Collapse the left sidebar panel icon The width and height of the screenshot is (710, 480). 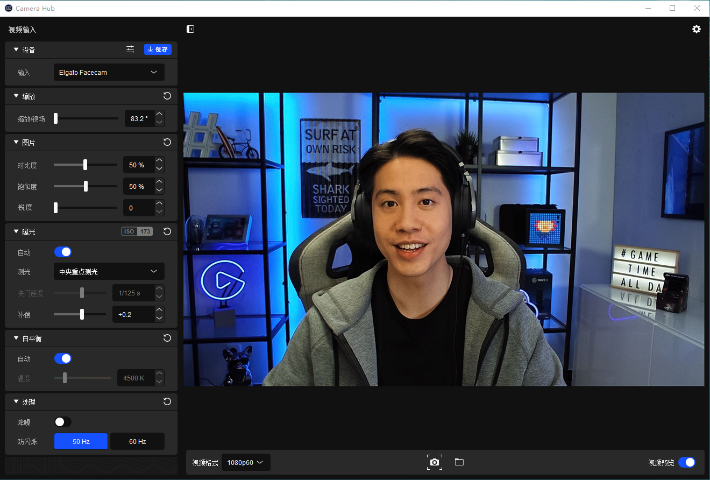[x=190, y=29]
